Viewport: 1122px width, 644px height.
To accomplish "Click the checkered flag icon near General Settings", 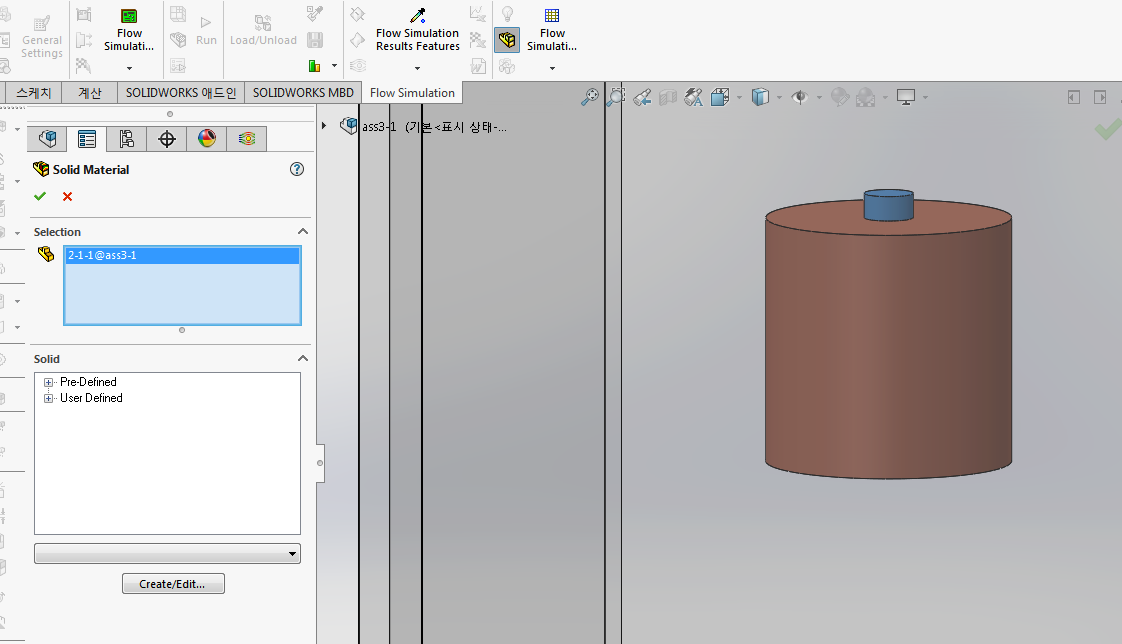I will 84,66.
